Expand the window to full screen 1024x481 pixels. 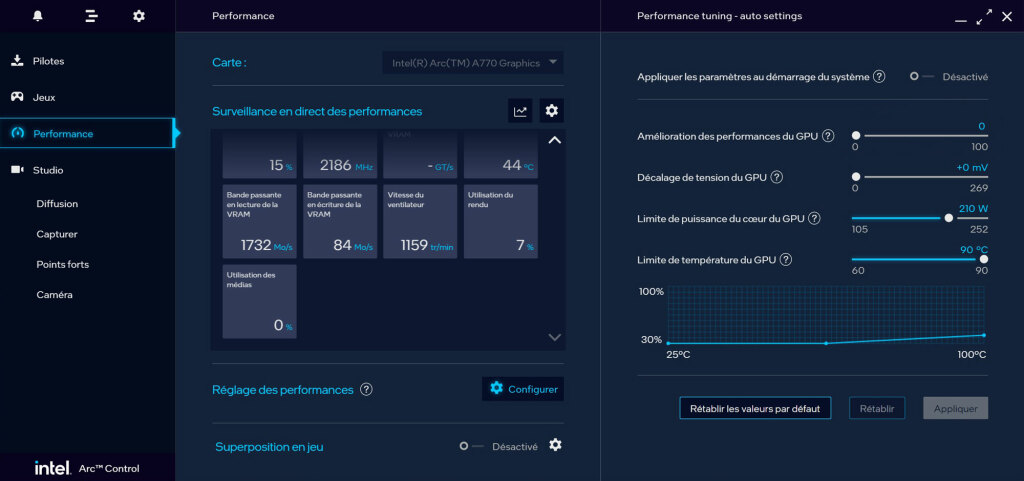[984, 17]
